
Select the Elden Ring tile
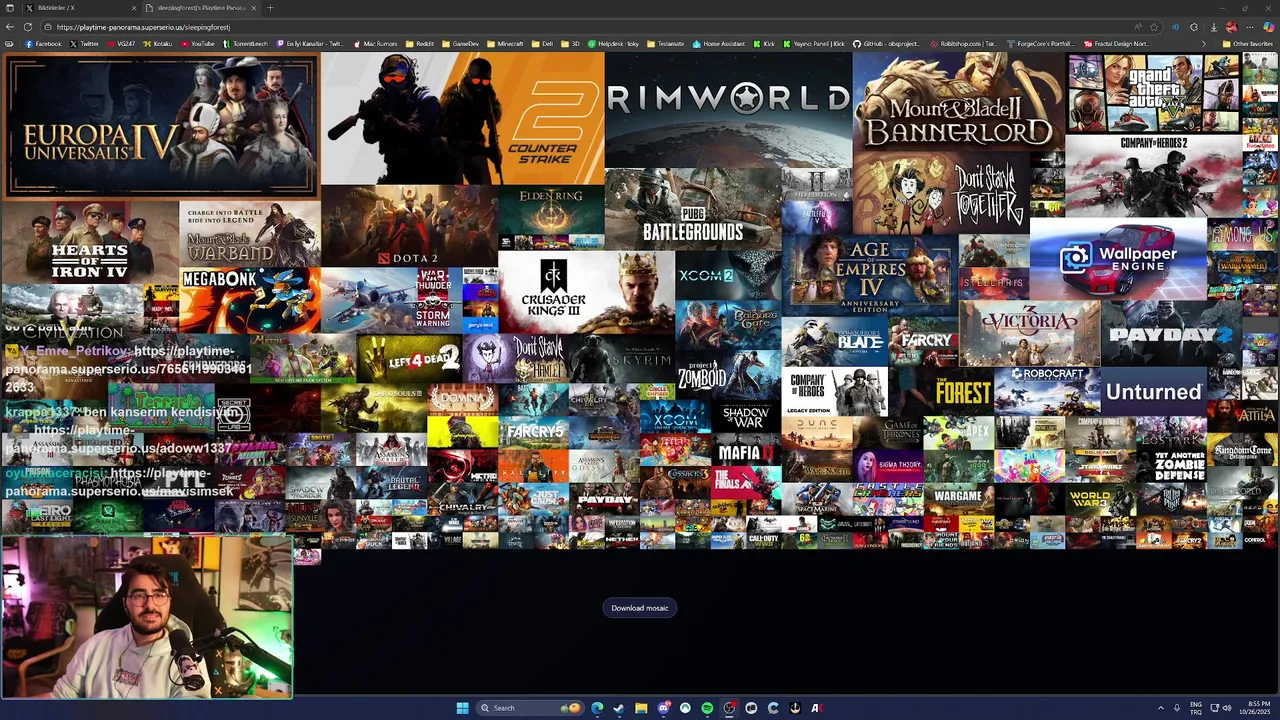pyautogui.click(x=551, y=210)
